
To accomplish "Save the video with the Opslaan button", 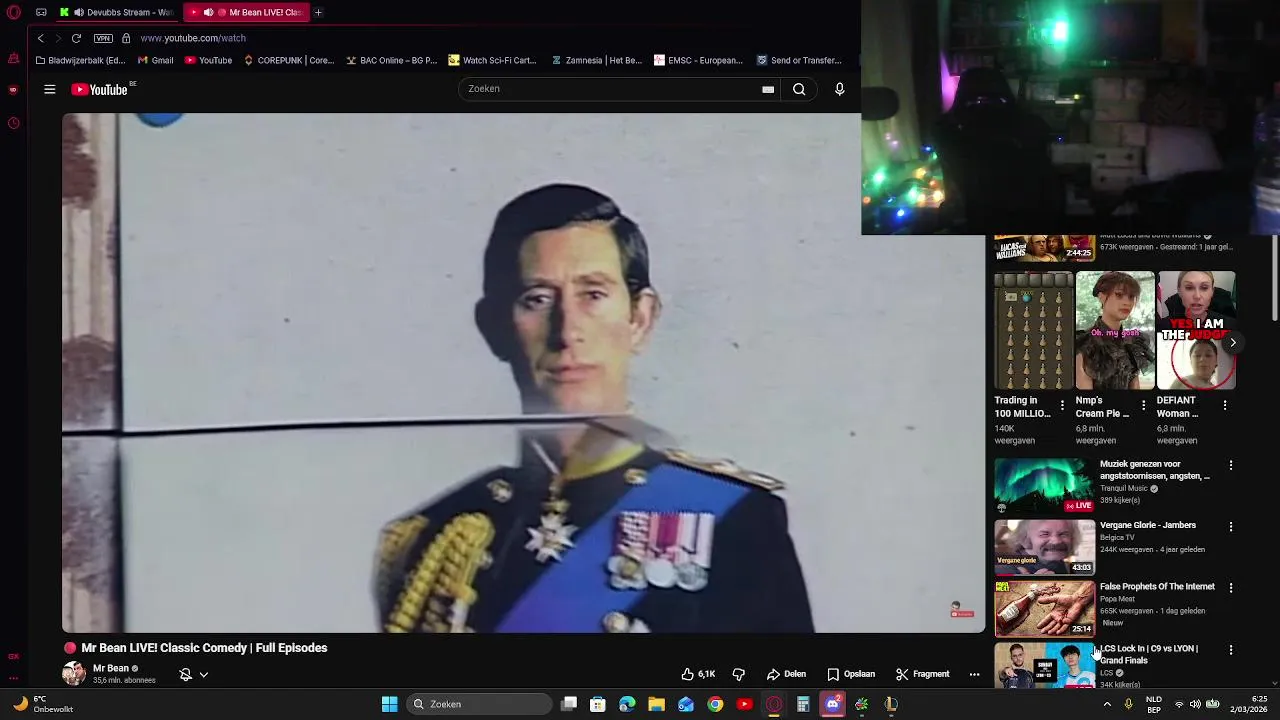I will click(851, 674).
